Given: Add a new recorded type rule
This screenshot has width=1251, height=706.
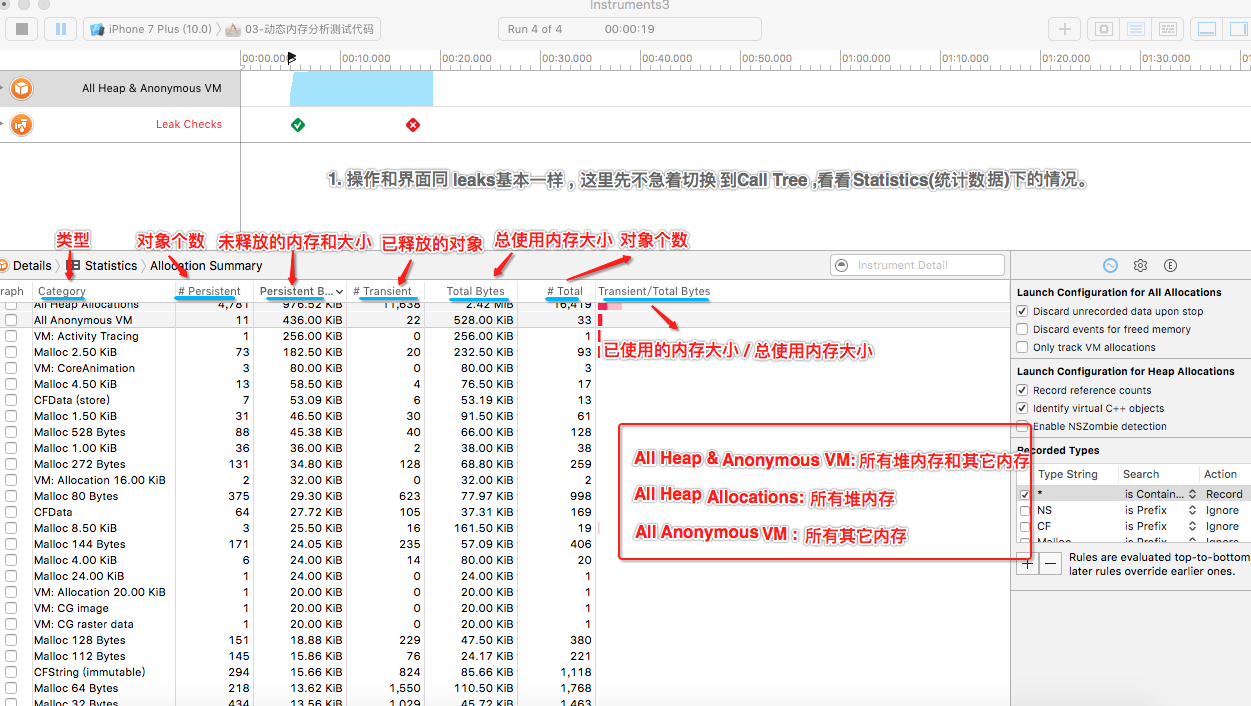Looking at the screenshot, I should point(1028,563).
